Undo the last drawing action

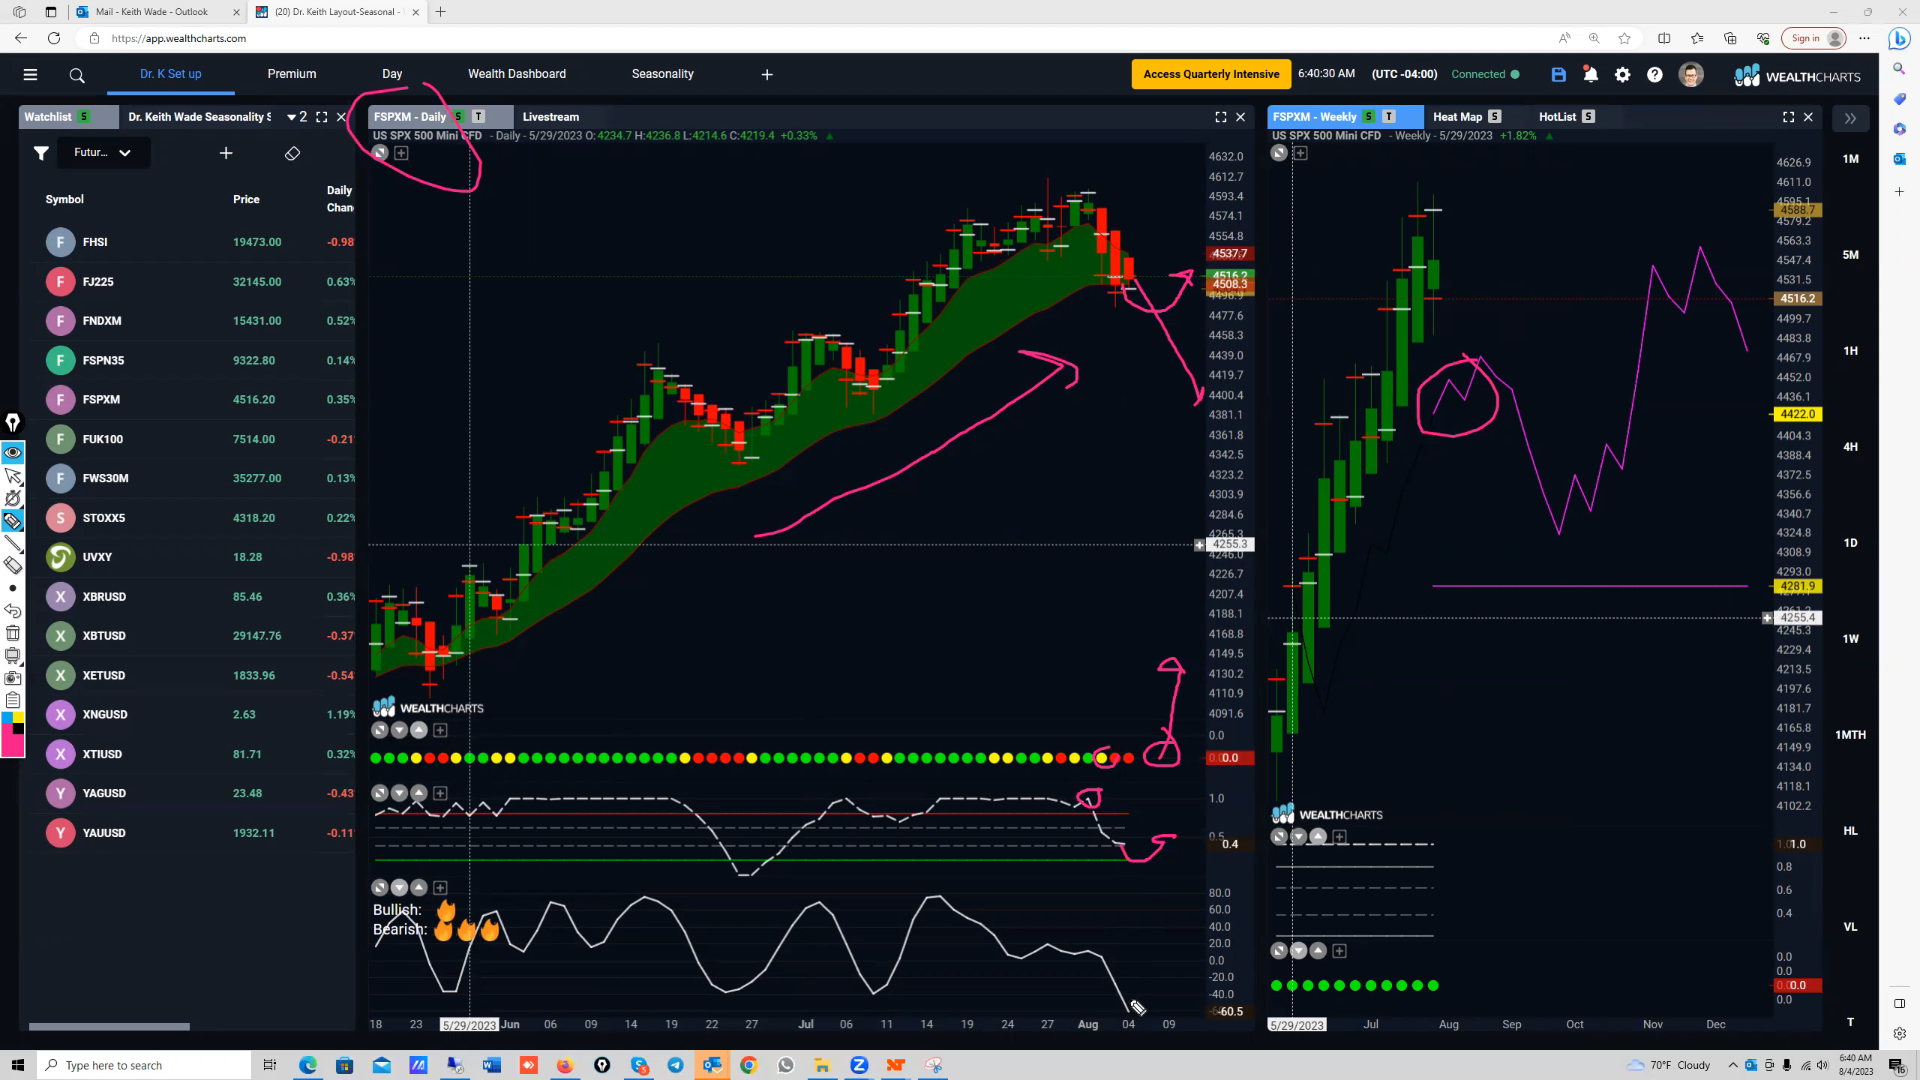(x=13, y=610)
